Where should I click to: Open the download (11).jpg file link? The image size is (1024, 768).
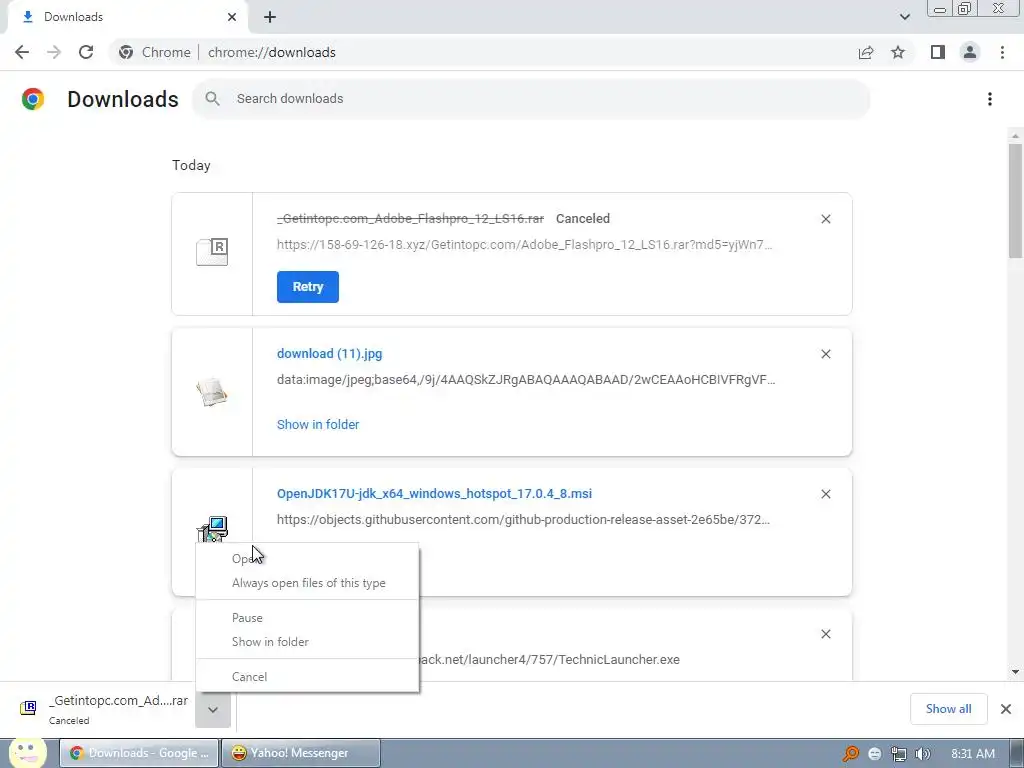330,354
